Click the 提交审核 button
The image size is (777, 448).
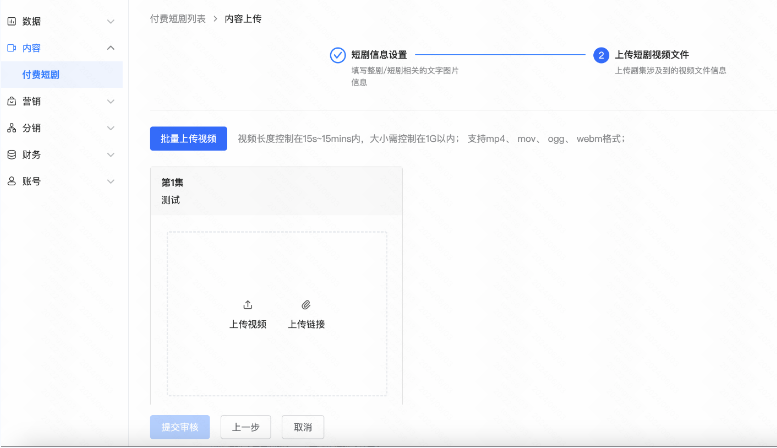point(180,427)
